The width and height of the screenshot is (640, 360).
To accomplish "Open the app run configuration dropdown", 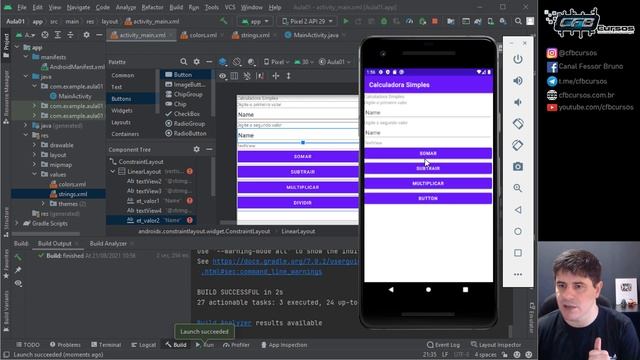I will click(x=255, y=21).
